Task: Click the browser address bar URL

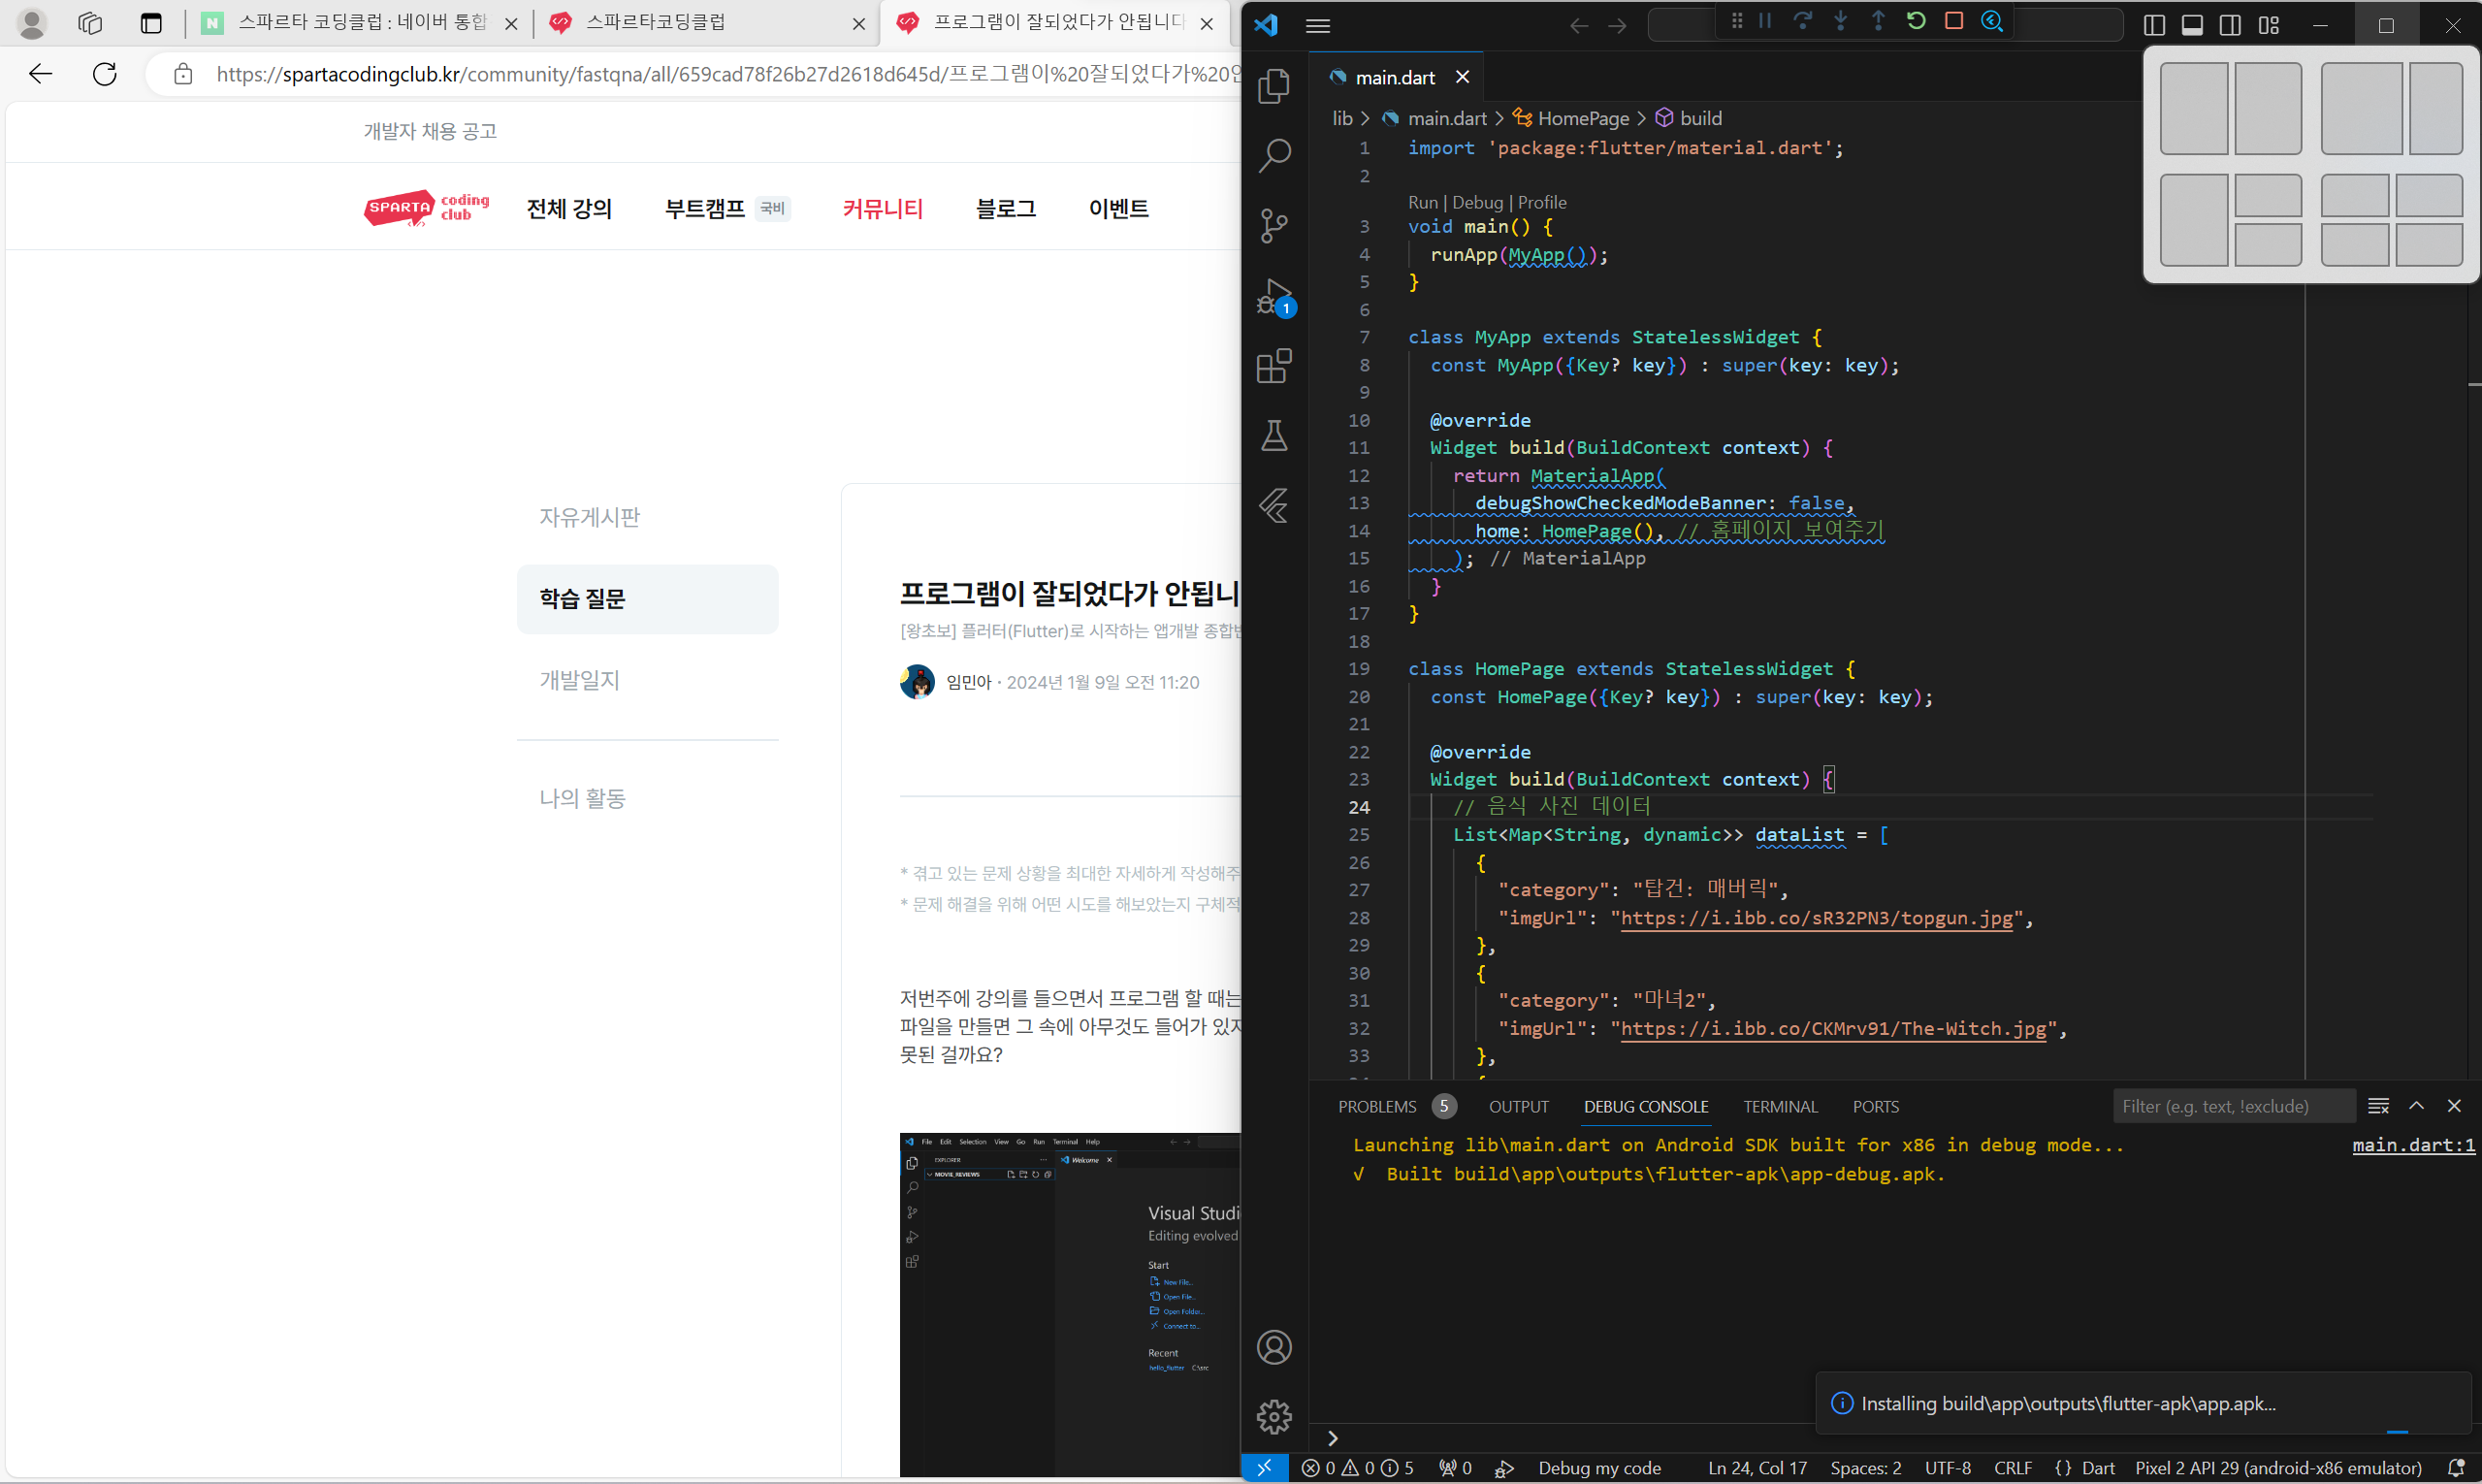Action: click(728, 74)
